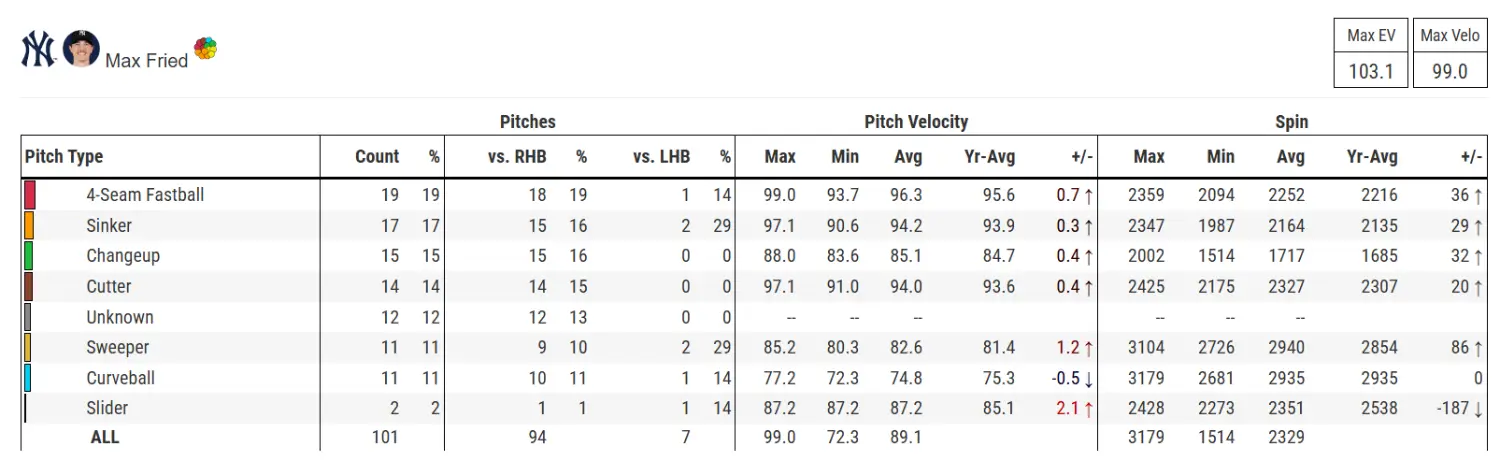Image resolution: width=1500 pixels, height=461 pixels.
Task: Click the down arrow in Slider spin change
Action: click(x=1477, y=408)
